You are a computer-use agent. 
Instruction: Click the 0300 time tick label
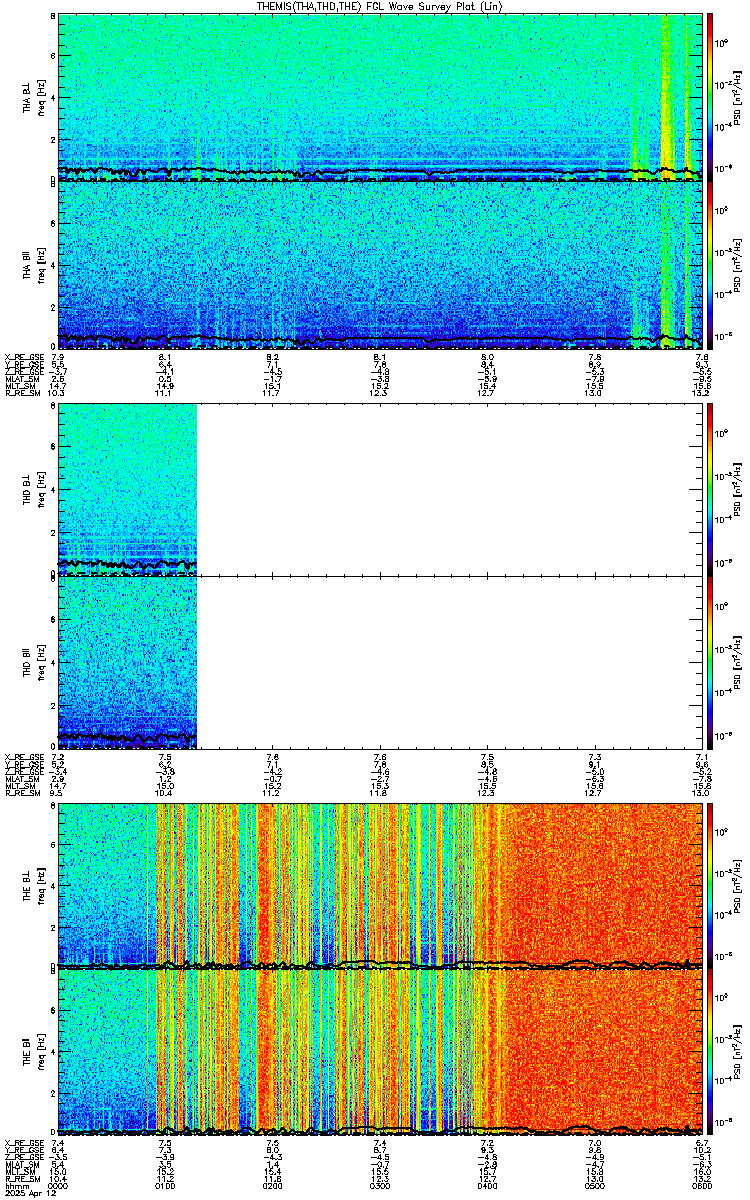(380, 1186)
